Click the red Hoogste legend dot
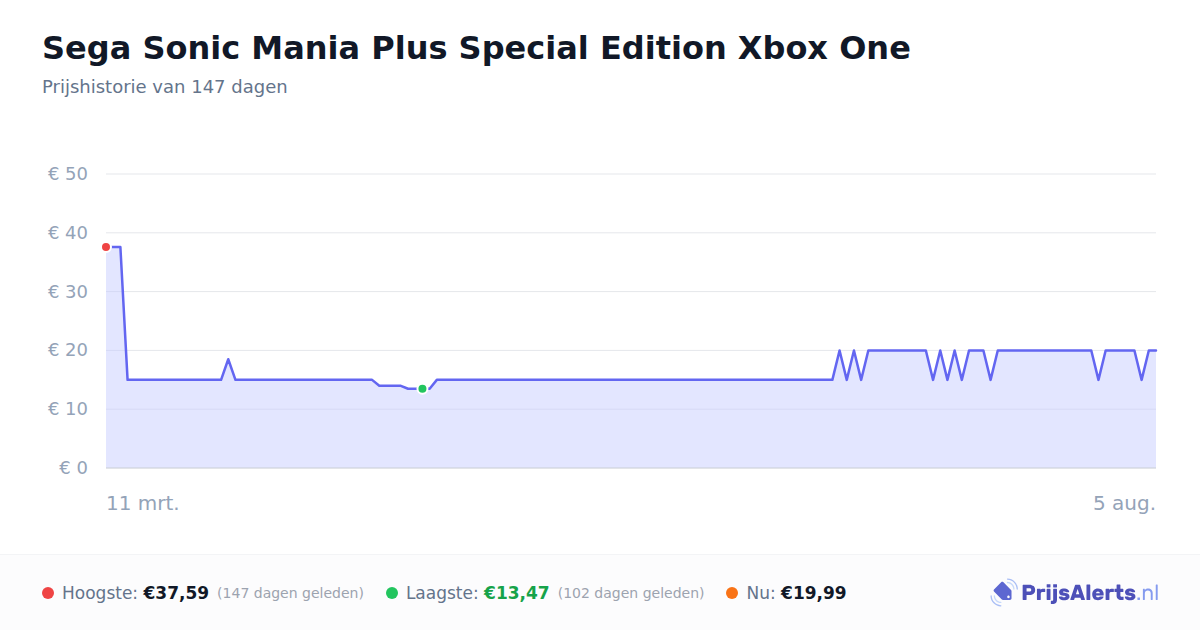The width and height of the screenshot is (1200, 630). (48, 593)
